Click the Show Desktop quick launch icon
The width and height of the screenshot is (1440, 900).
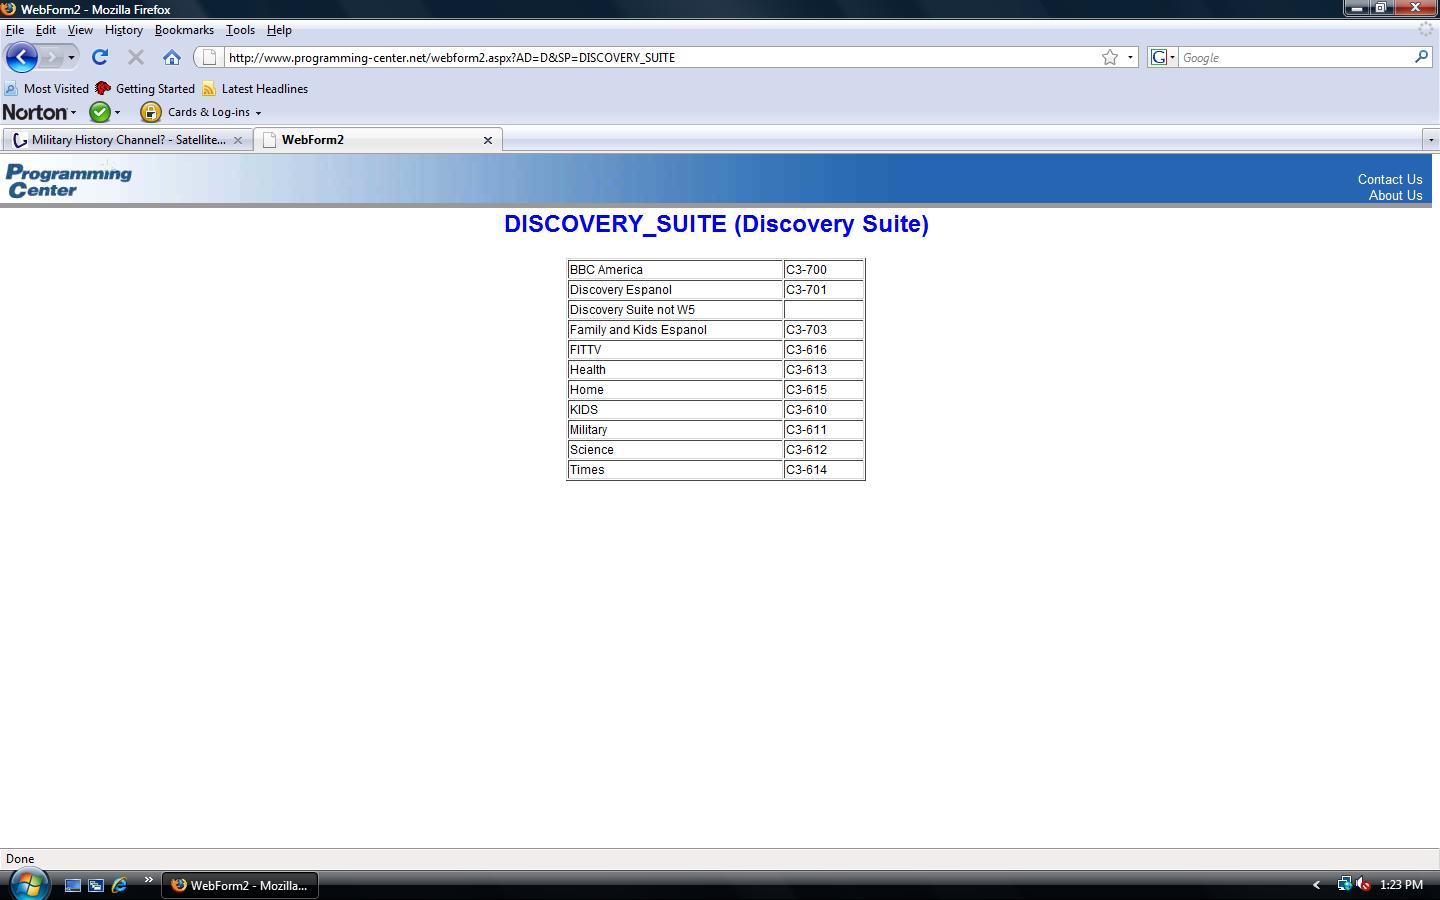pyautogui.click(x=73, y=885)
